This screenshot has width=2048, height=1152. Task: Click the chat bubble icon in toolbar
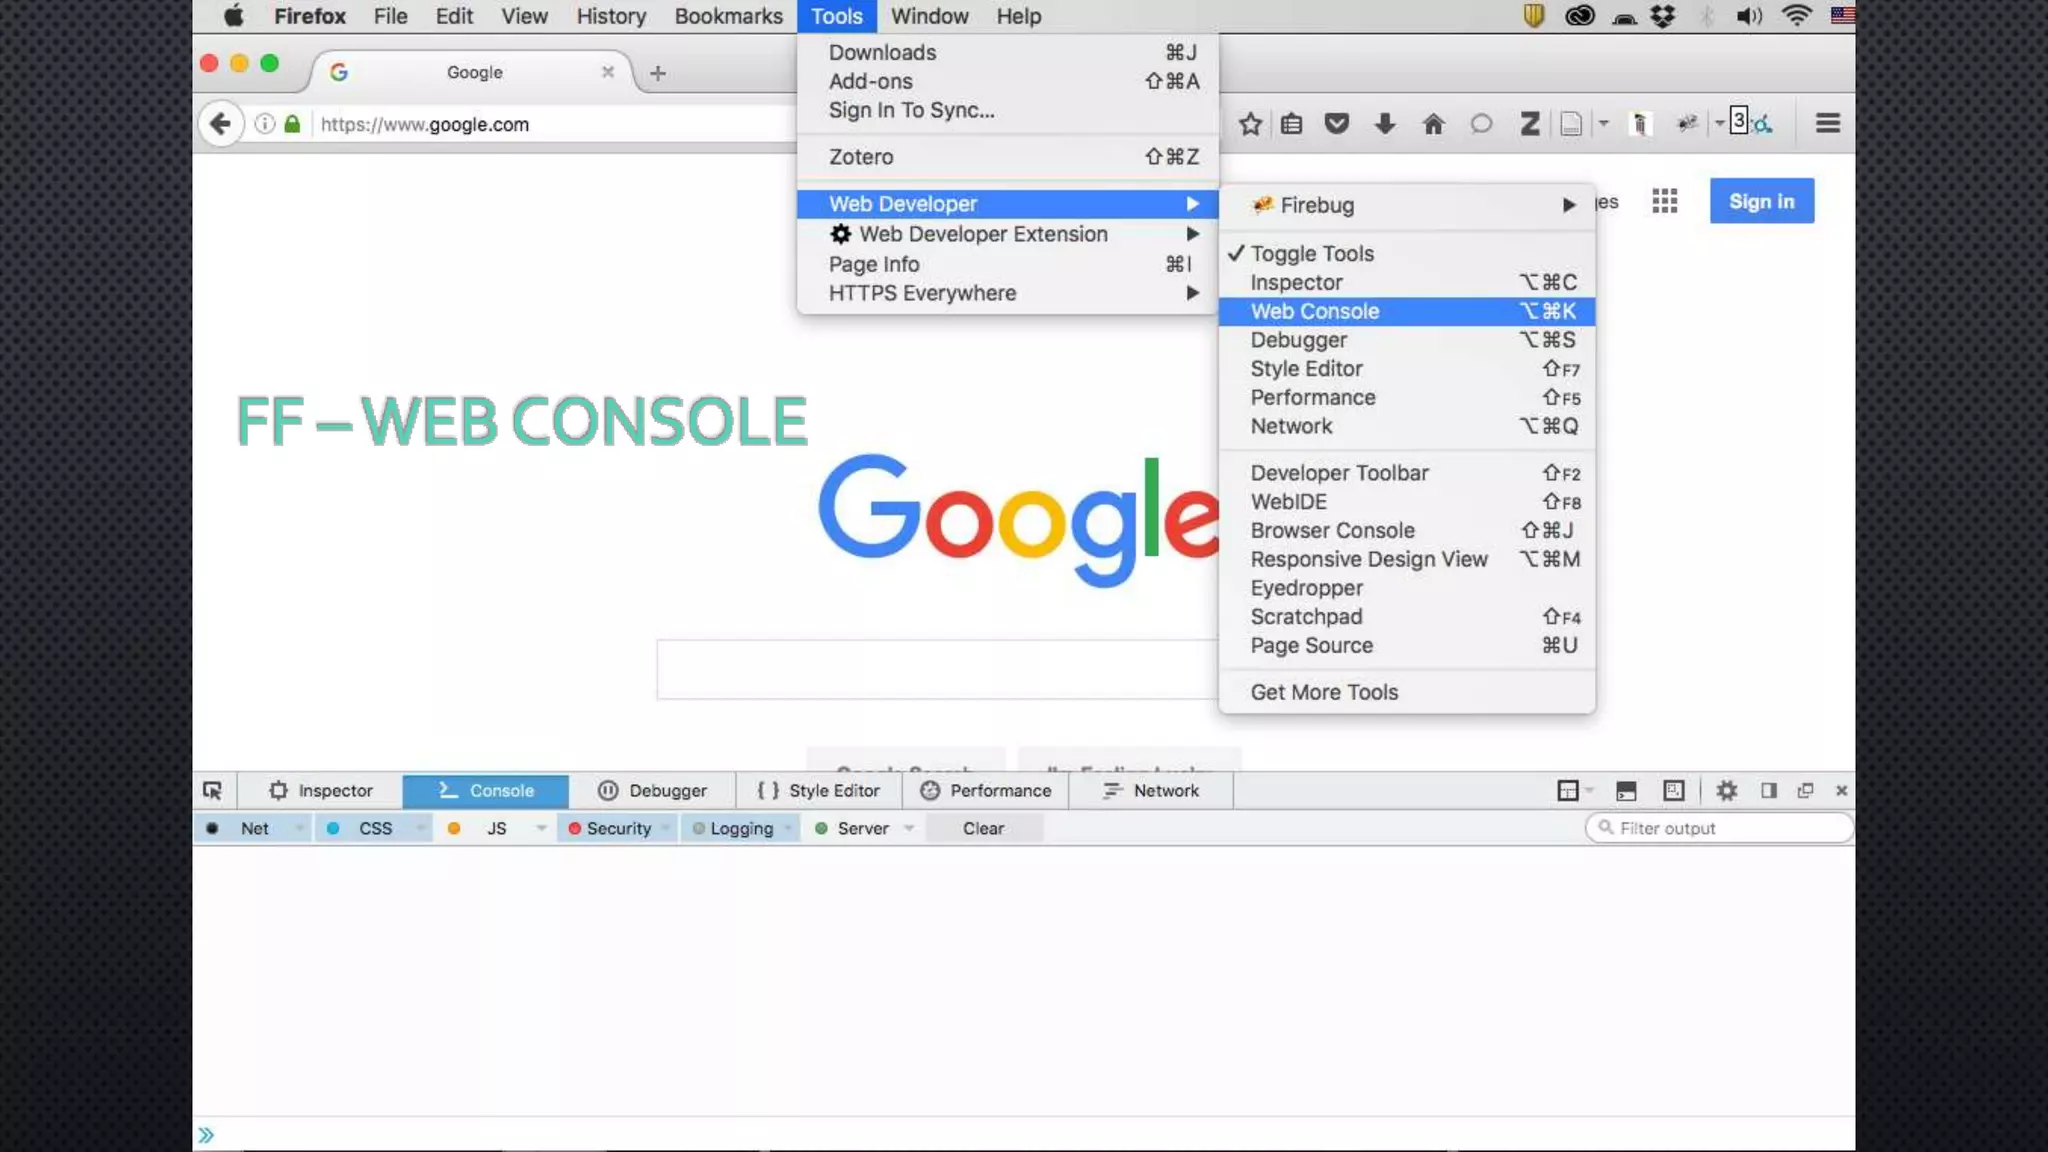[x=1481, y=124]
